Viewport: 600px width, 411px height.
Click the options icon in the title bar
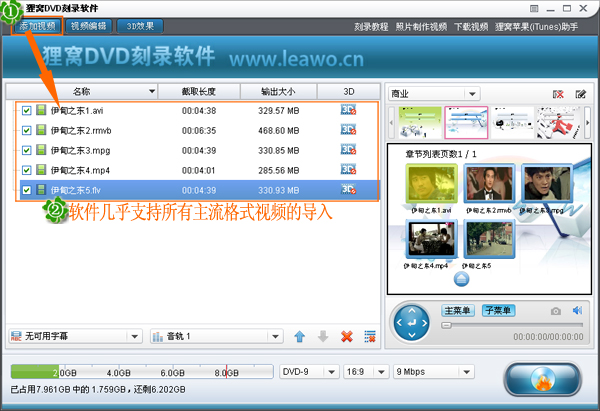(x=534, y=8)
